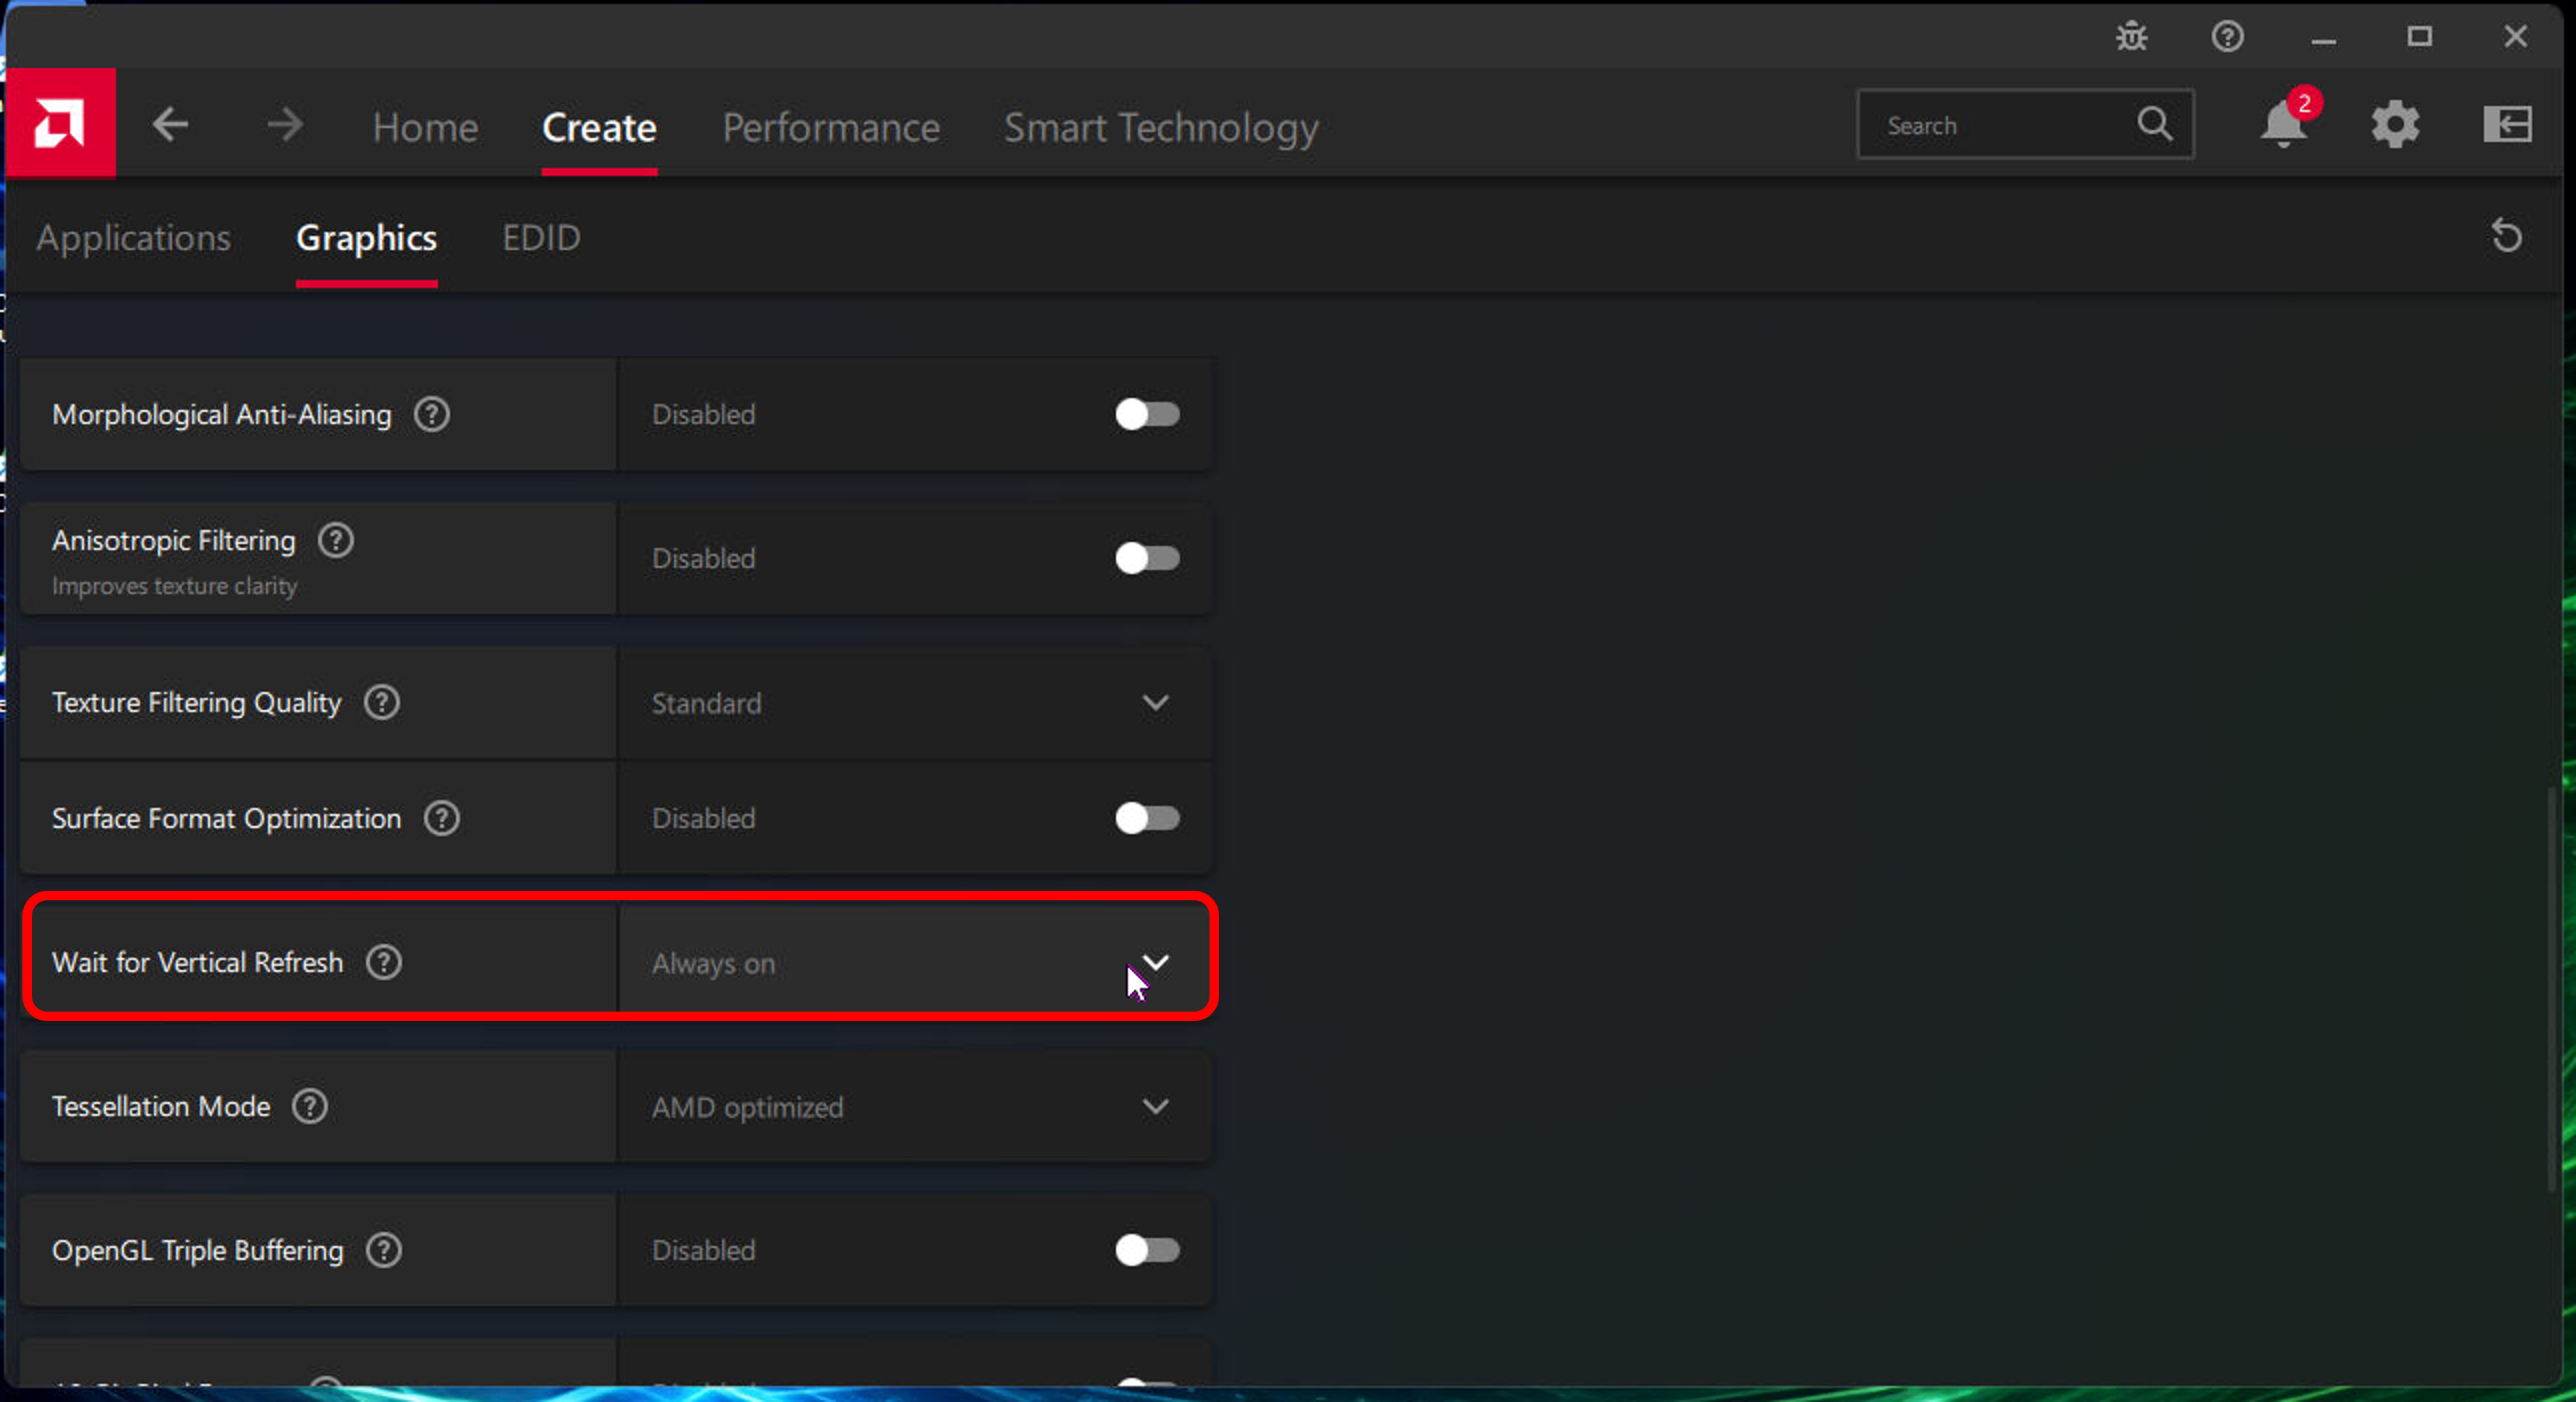
Task: Click the 'Improves texture clarity' text
Action: (x=174, y=586)
